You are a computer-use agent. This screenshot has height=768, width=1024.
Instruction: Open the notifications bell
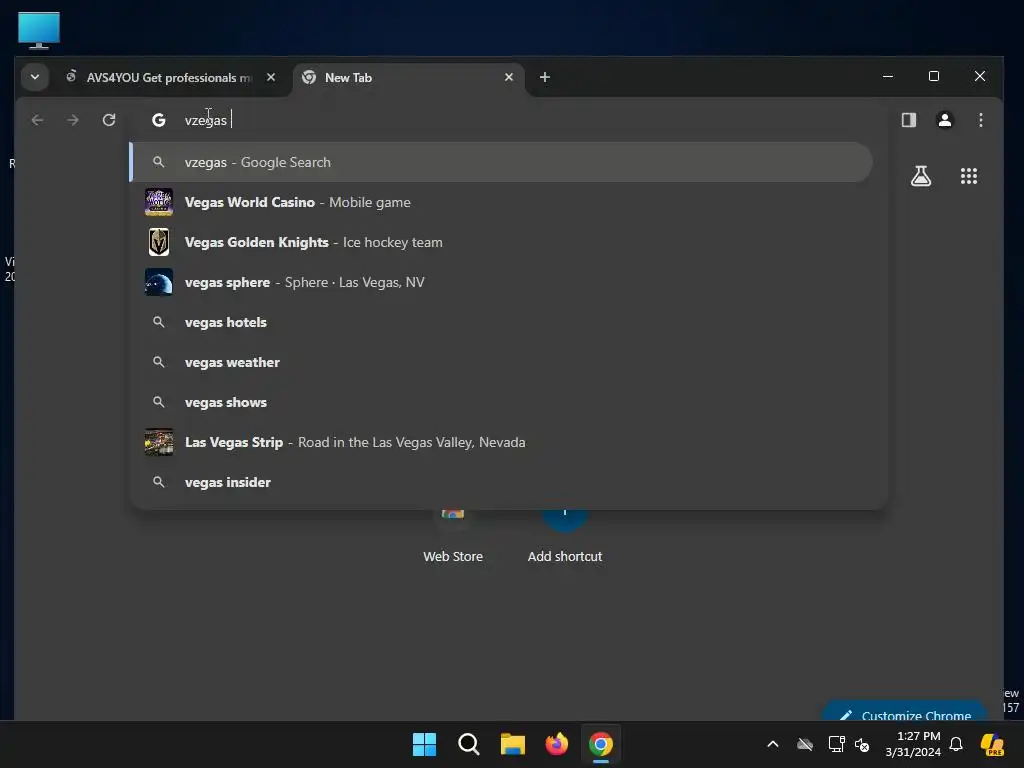pos(956,744)
